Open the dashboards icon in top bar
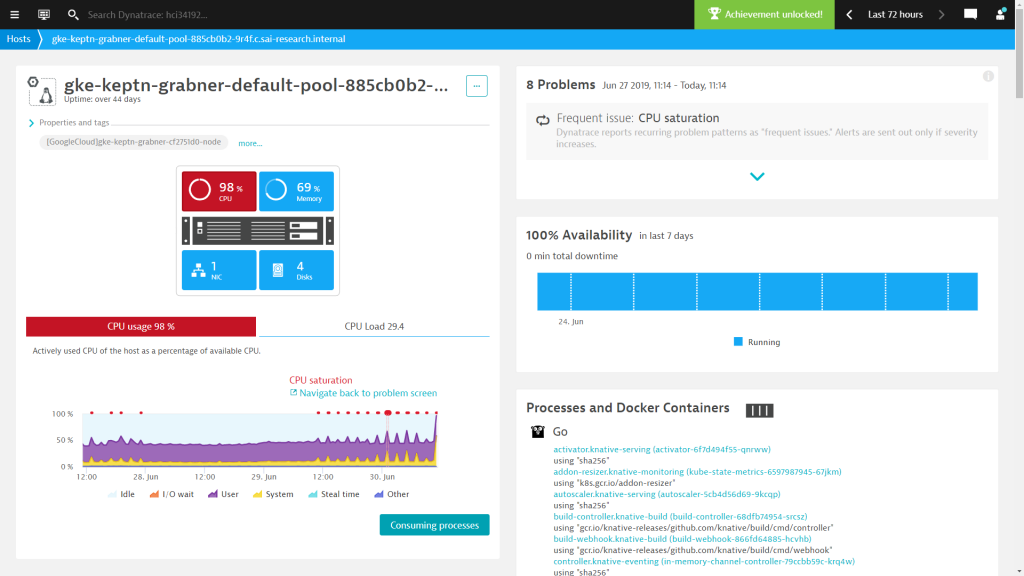 point(44,15)
